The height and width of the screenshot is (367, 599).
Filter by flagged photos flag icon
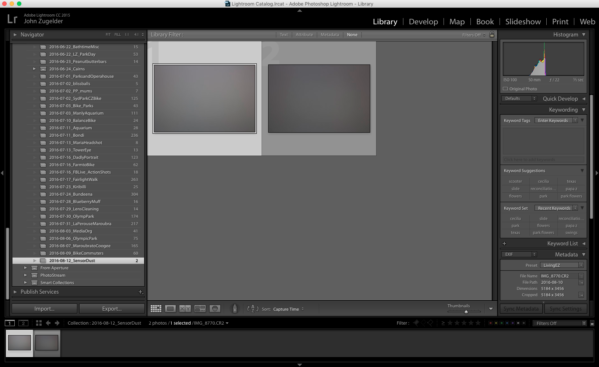pyautogui.click(x=416, y=323)
